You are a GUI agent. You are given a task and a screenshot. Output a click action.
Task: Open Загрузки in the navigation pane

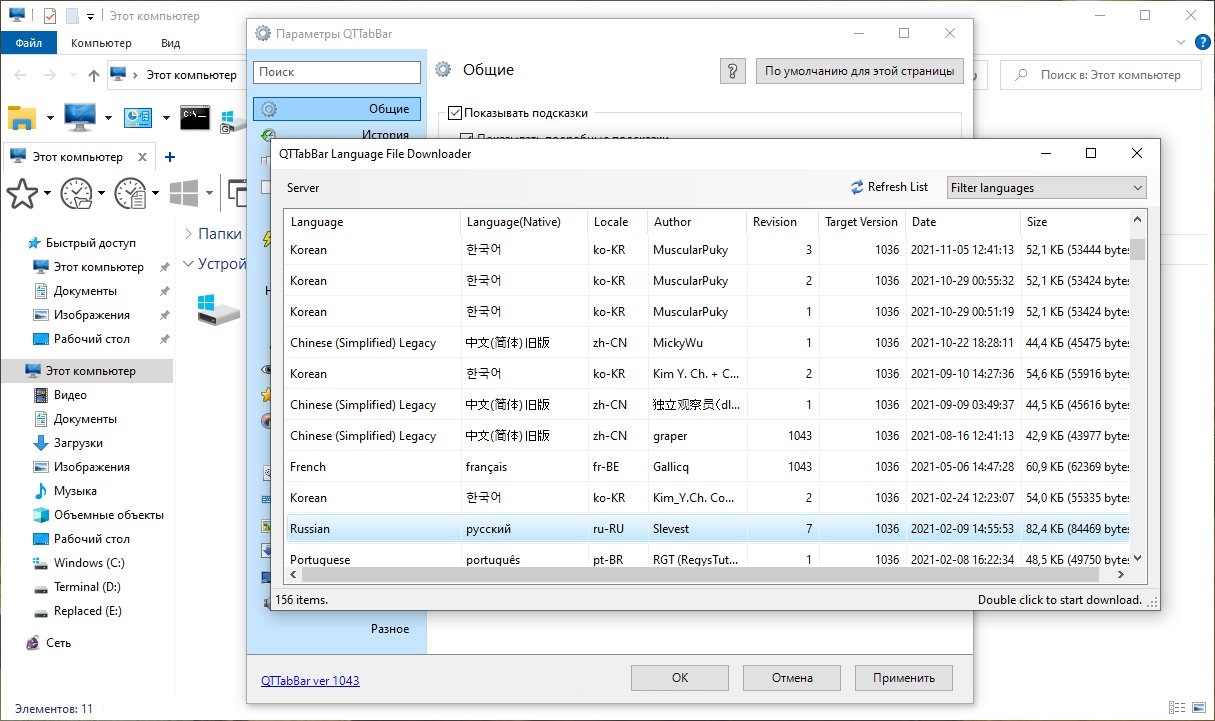(78, 443)
